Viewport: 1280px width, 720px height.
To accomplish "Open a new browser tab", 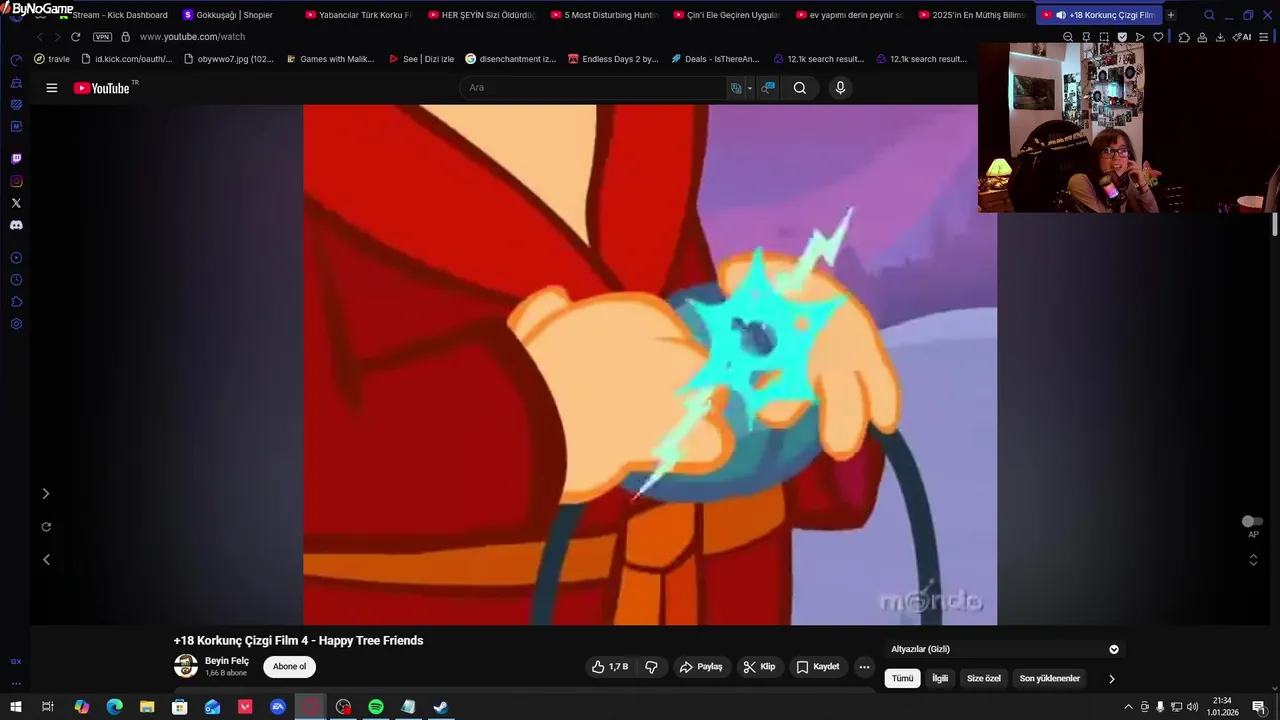I will [1171, 15].
